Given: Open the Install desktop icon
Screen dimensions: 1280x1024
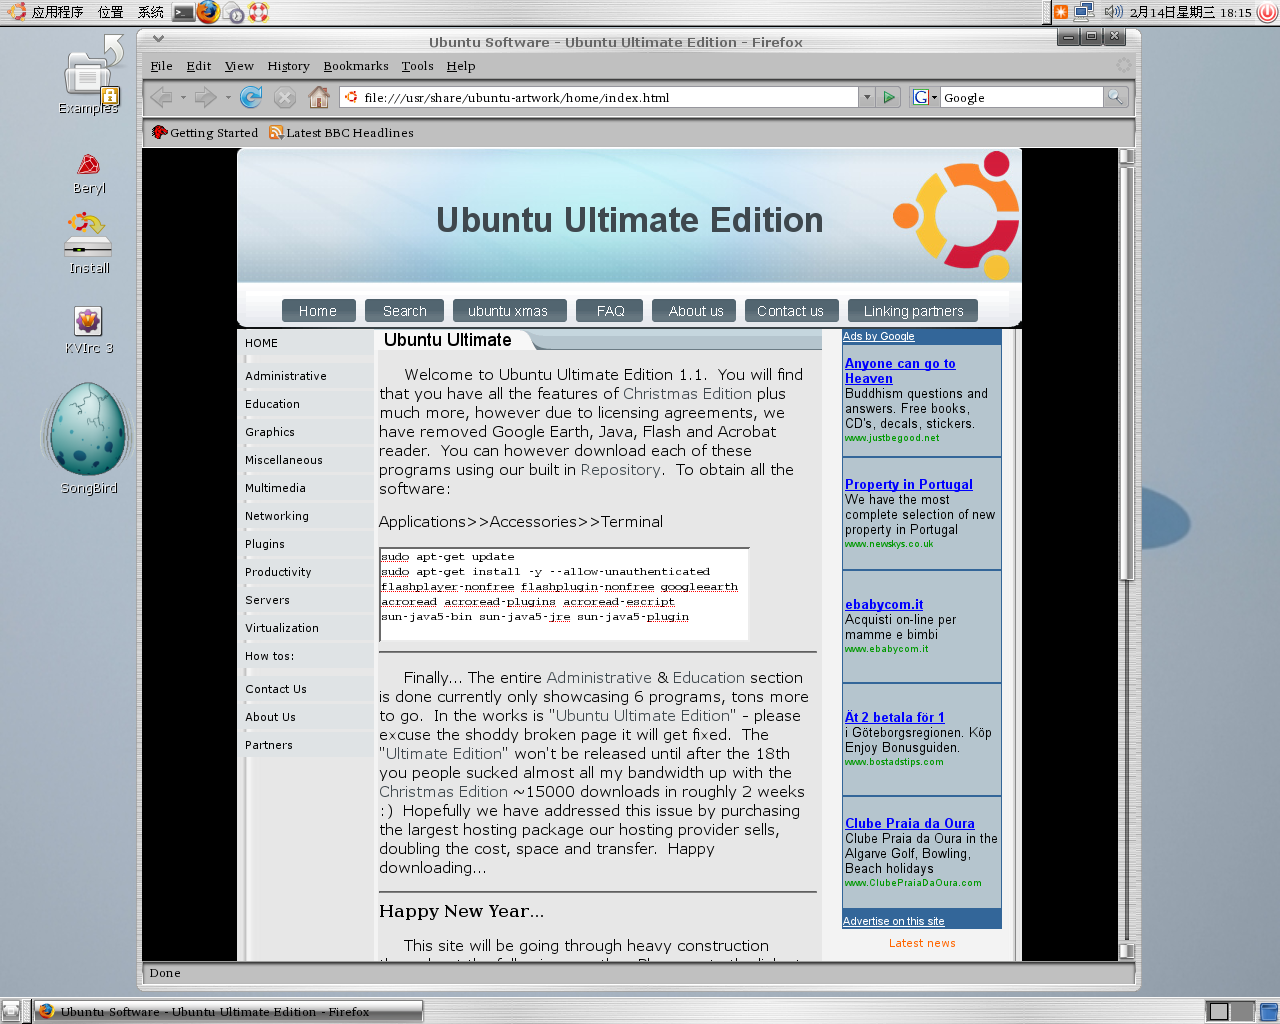Looking at the screenshot, I should pos(89,242).
